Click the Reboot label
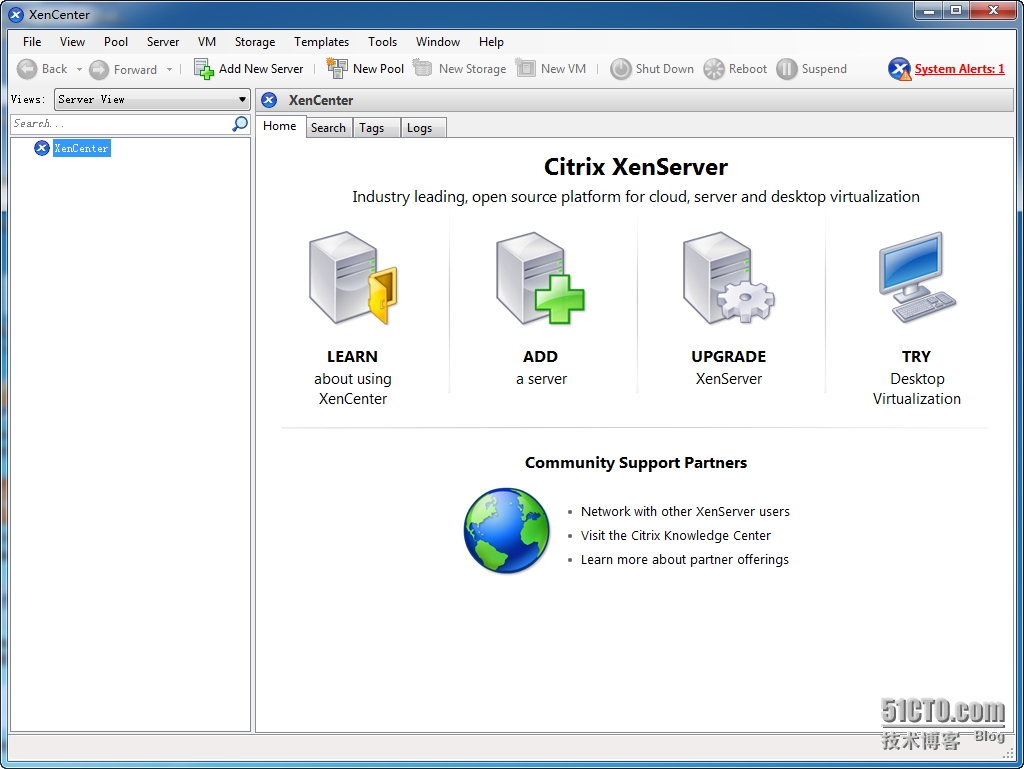This screenshot has width=1024, height=769. [x=748, y=69]
